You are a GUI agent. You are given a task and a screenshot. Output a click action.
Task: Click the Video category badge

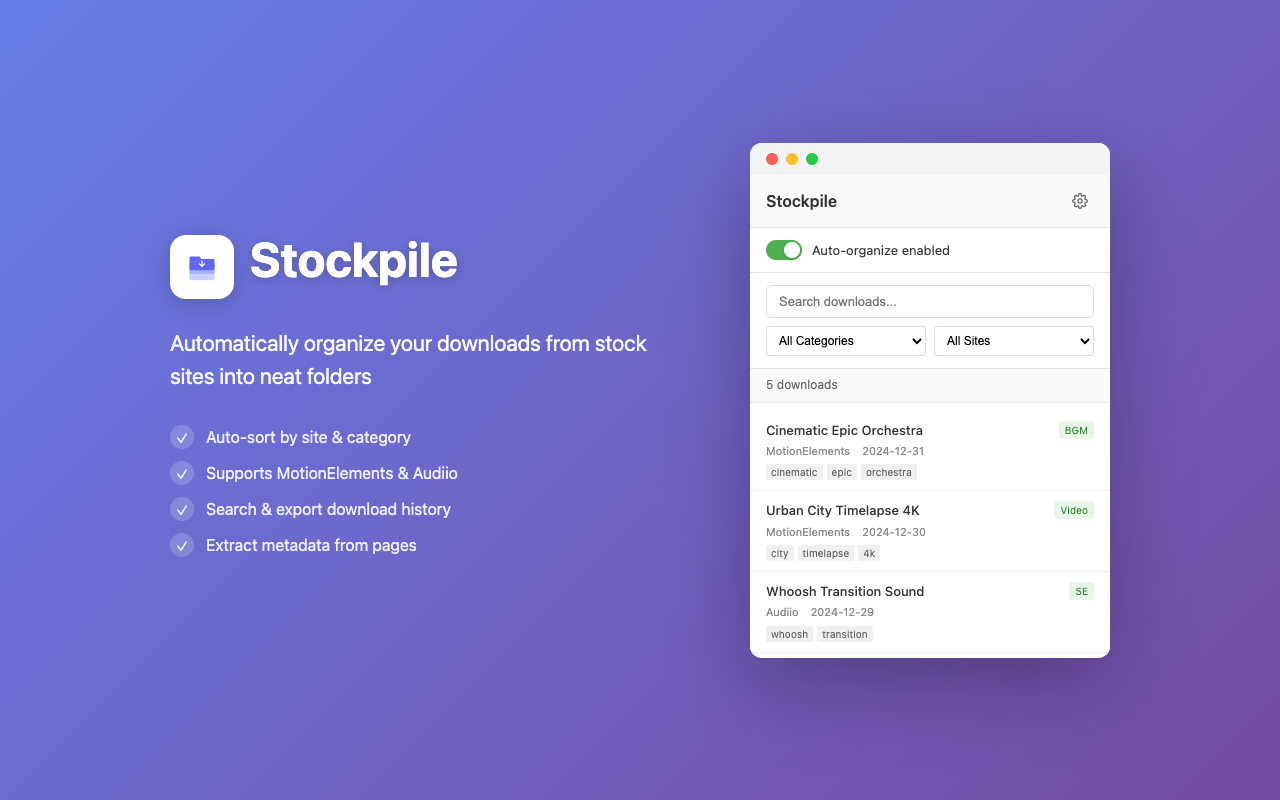[1074, 510]
